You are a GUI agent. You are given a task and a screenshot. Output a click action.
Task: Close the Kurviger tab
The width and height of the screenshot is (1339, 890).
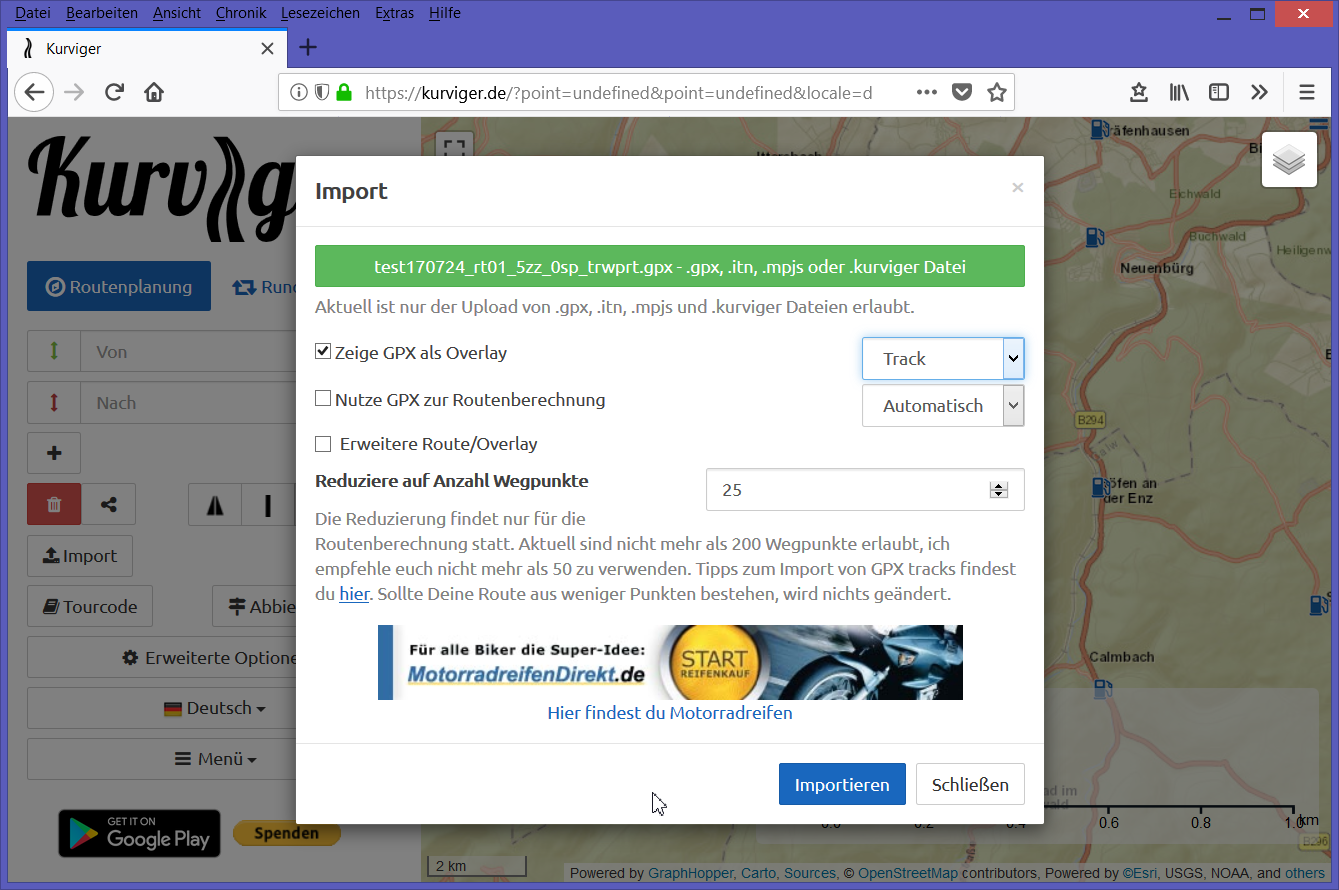(267, 48)
